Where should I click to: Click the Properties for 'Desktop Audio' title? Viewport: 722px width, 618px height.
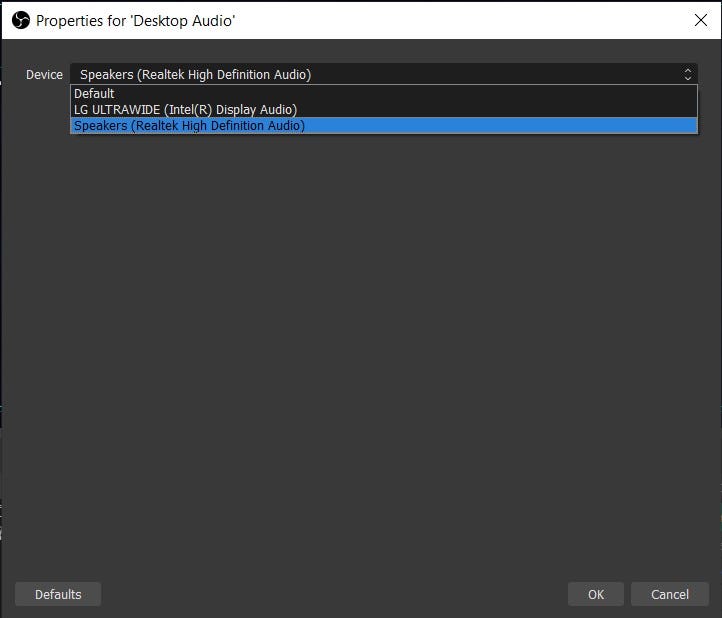click(x=135, y=21)
